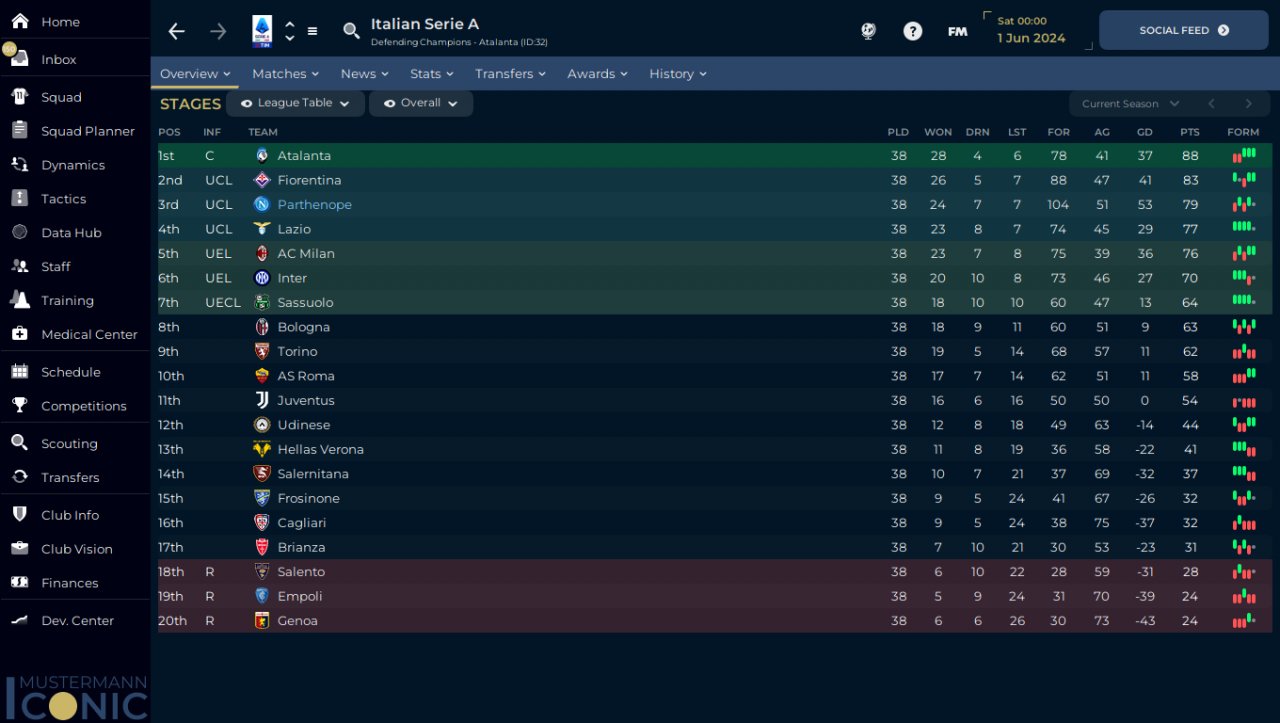1280x723 pixels.
Task: Click the Serie A league logo
Action: [x=262, y=31]
